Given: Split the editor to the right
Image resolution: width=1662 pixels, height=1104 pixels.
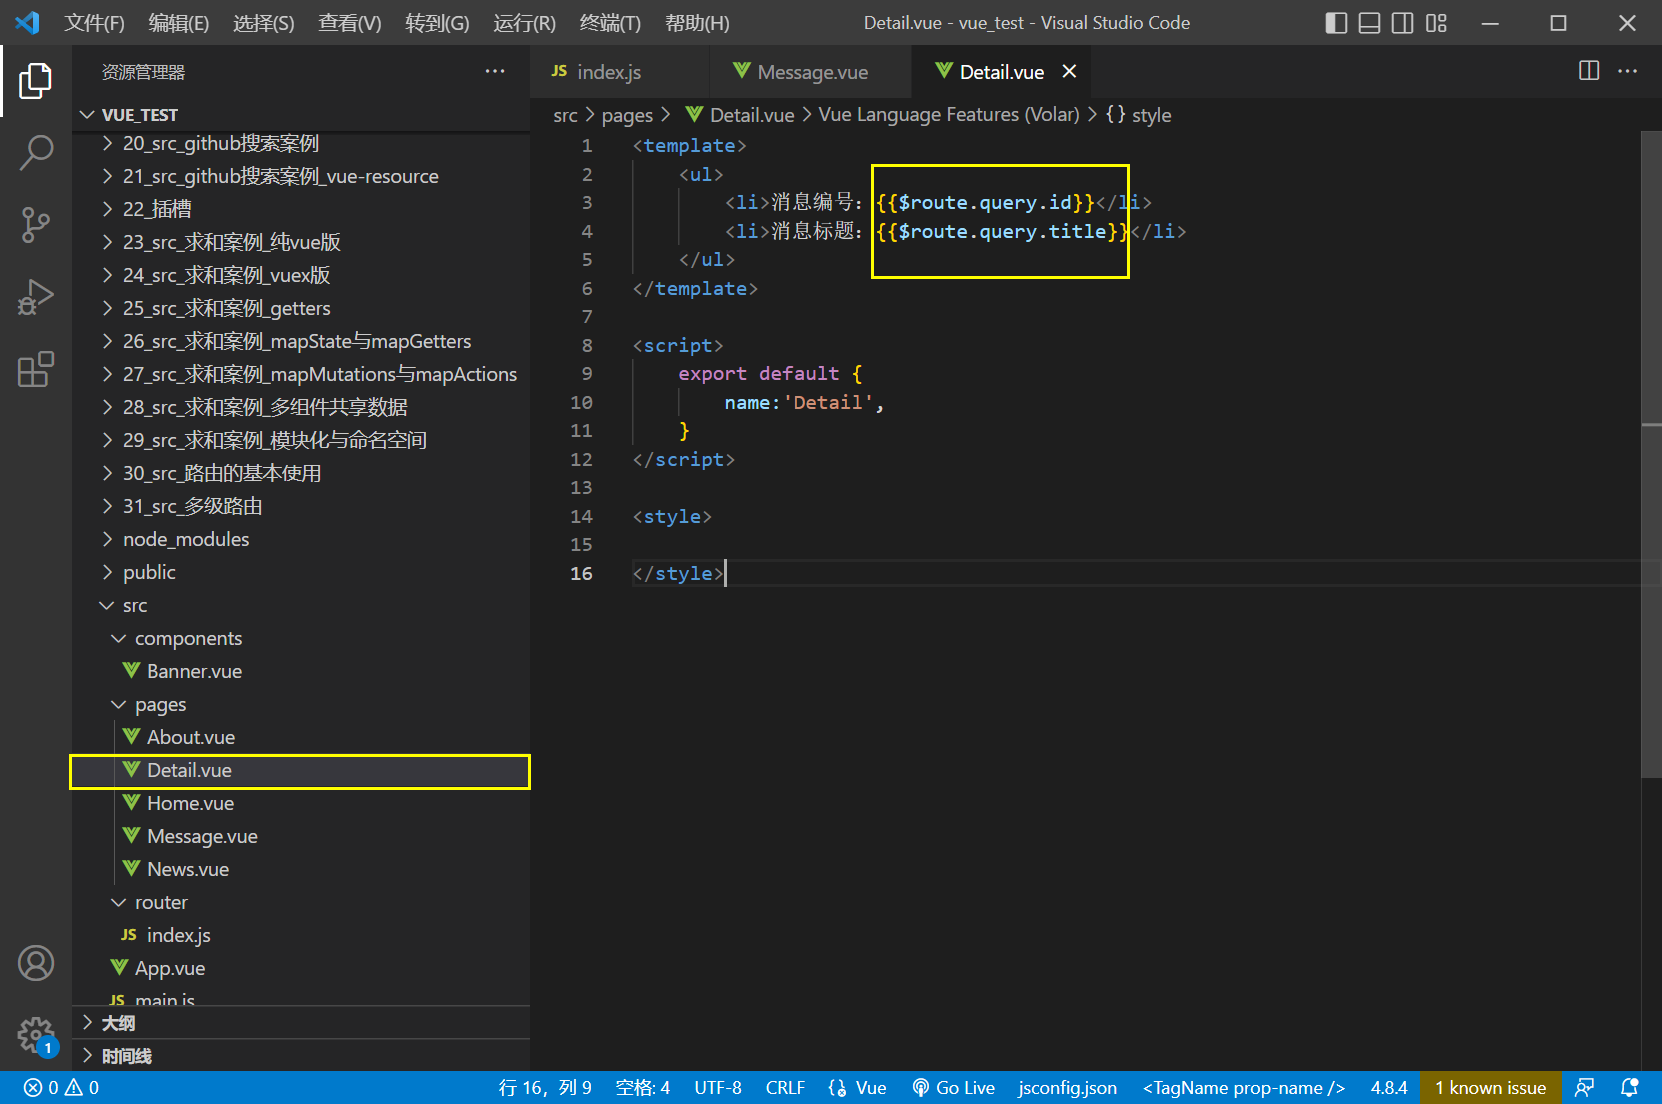Looking at the screenshot, I should tap(1589, 71).
